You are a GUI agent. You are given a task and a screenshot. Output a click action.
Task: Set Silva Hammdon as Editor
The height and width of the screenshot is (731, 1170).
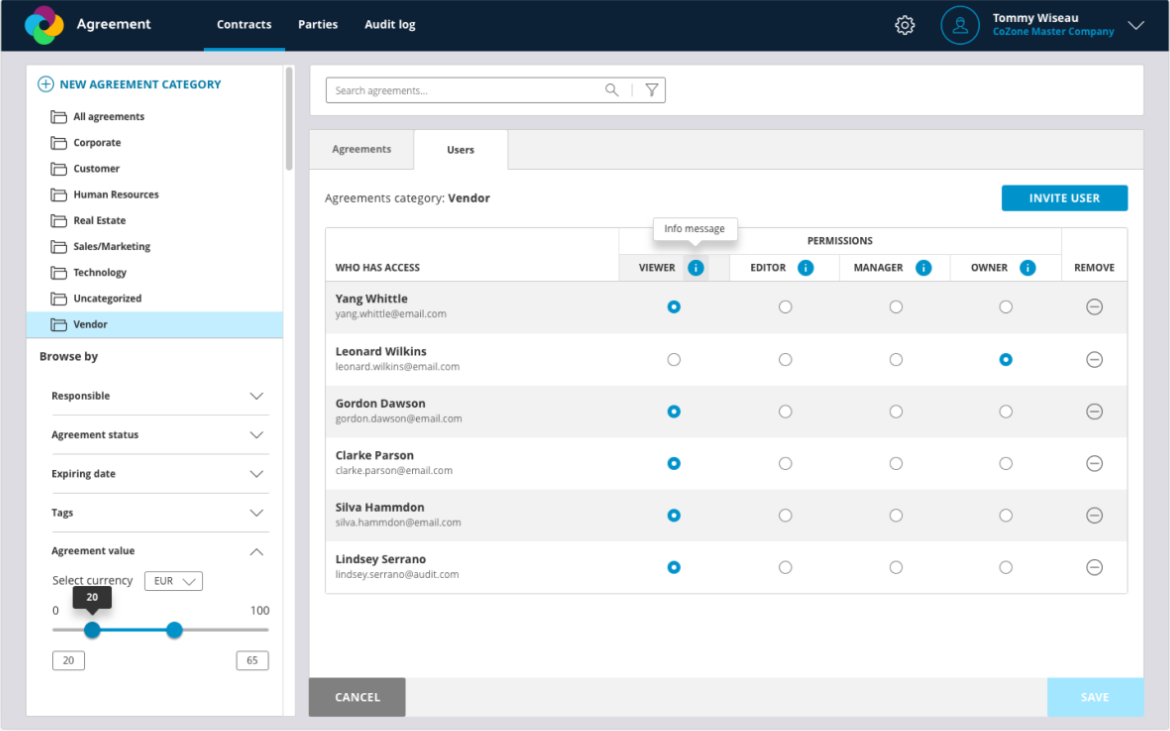click(x=785, y=515)
